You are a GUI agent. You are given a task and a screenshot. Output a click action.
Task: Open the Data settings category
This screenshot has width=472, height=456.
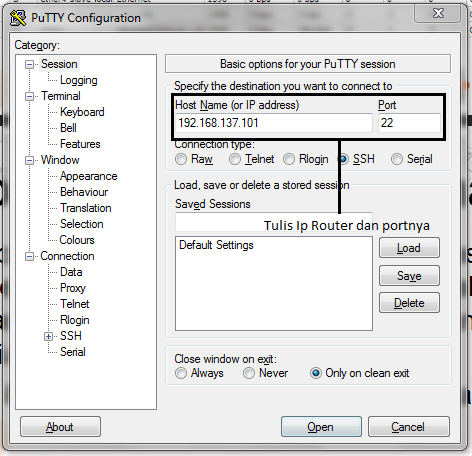pos(71,272)
